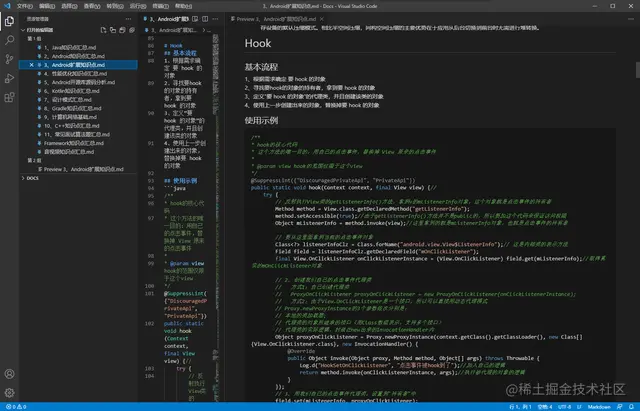Open the Manage gear icon
This screenshot has width=640, height=411.
pos(9,393)
